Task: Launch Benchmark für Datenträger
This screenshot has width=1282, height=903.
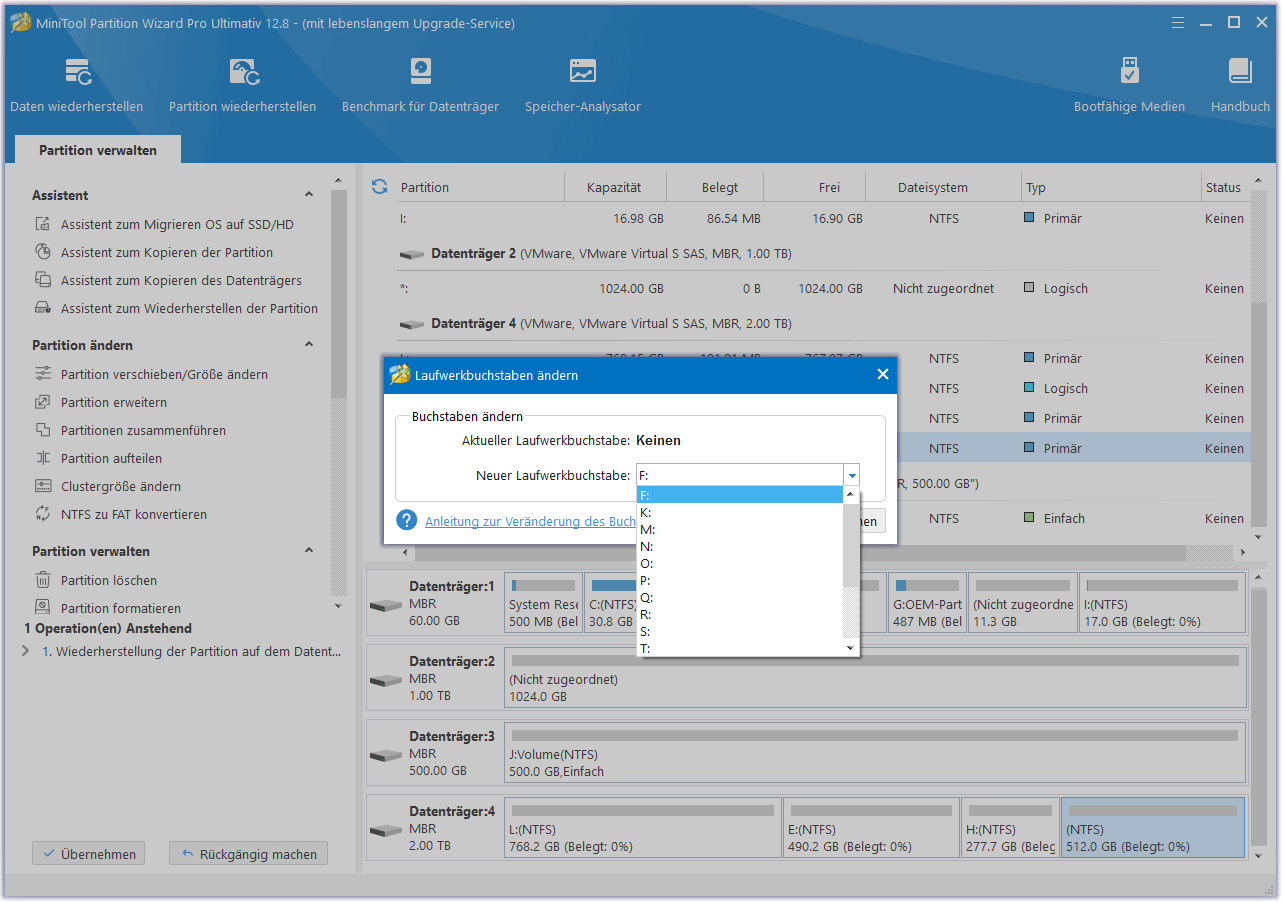Action: [420, 86]
